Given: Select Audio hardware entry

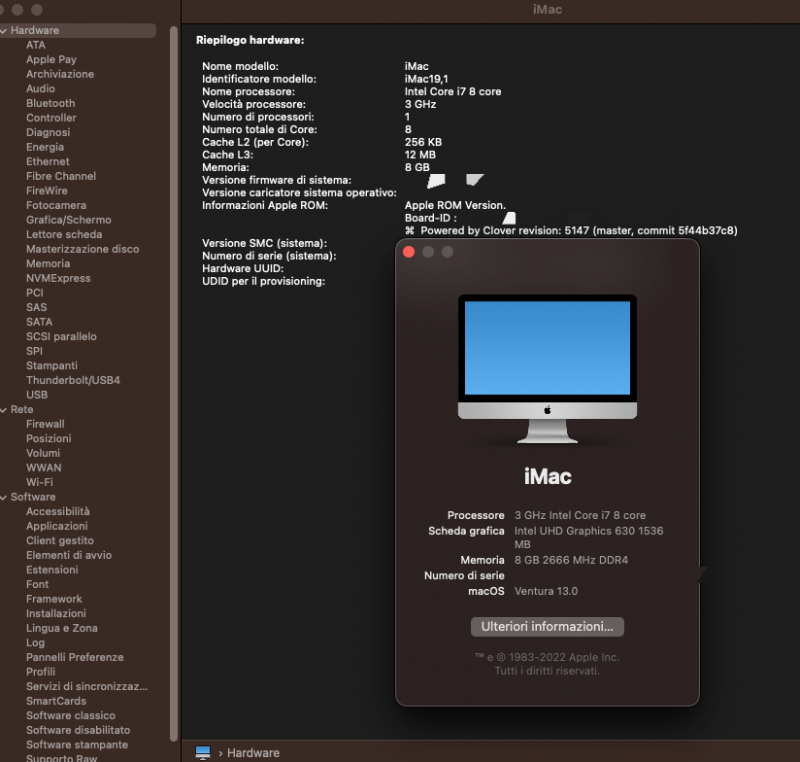Looking at the screenshot, I should tap(40, 89).
